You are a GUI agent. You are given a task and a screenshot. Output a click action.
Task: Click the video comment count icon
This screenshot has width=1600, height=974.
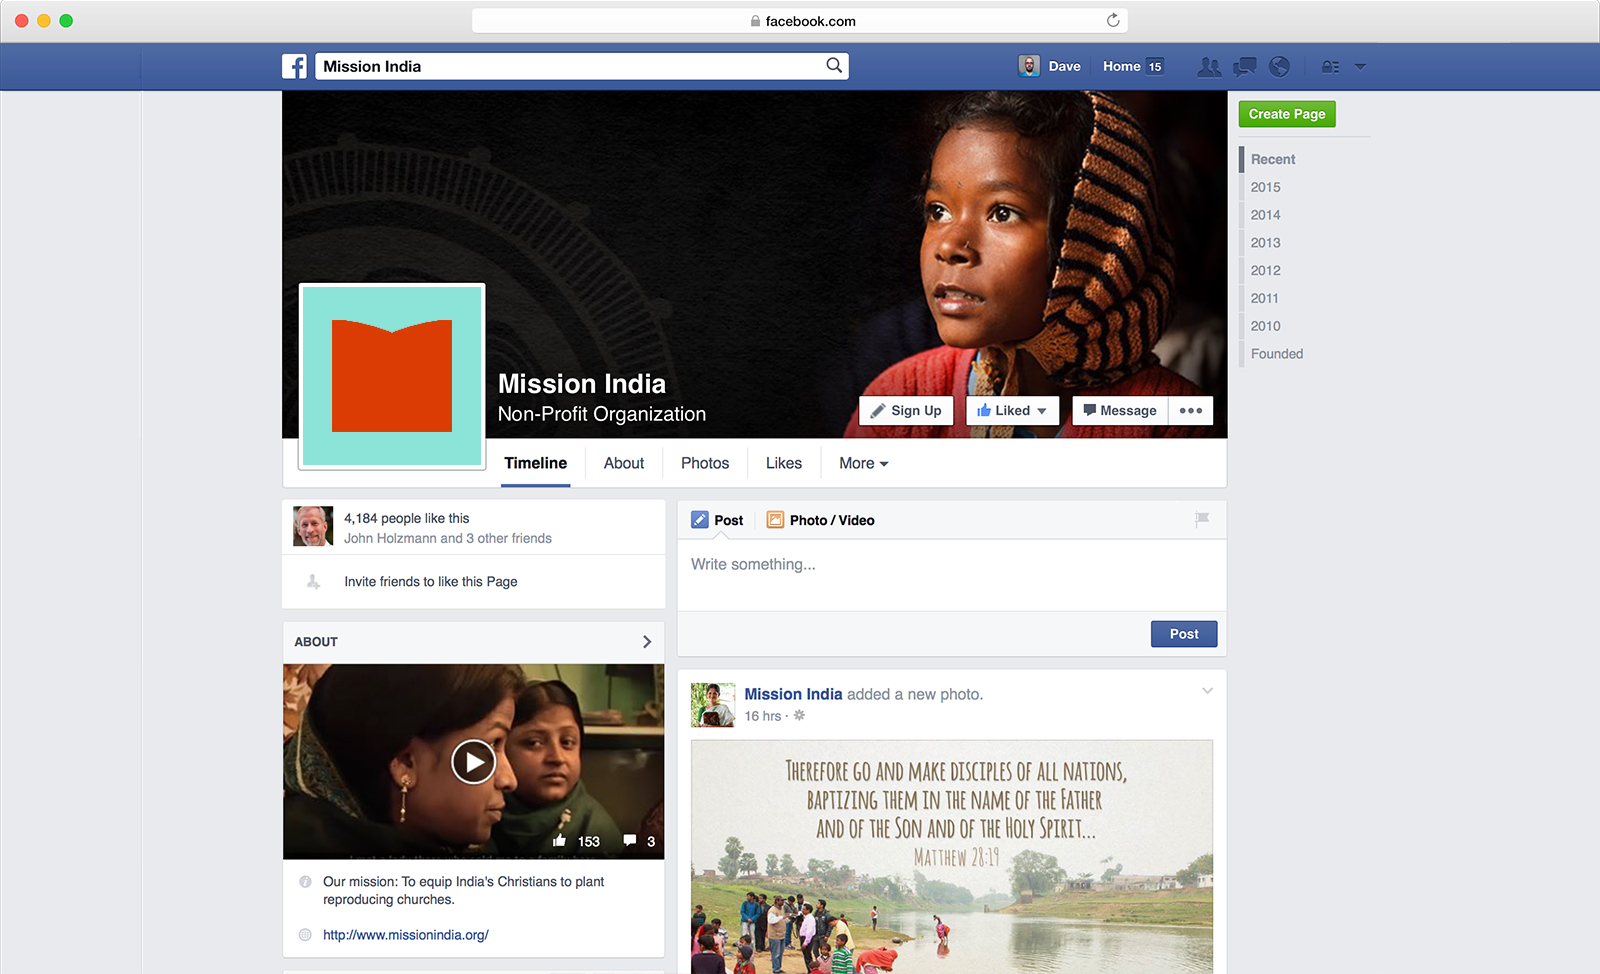(630, 841)
